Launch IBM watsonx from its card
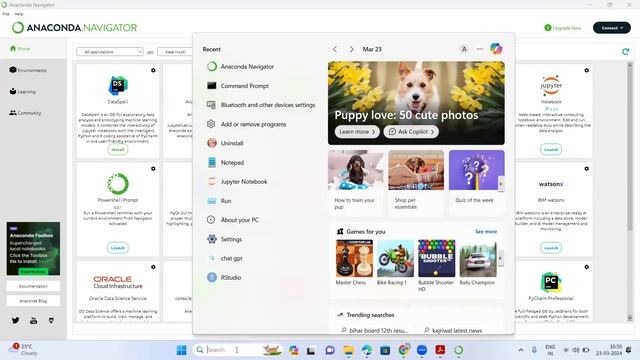 551,248
